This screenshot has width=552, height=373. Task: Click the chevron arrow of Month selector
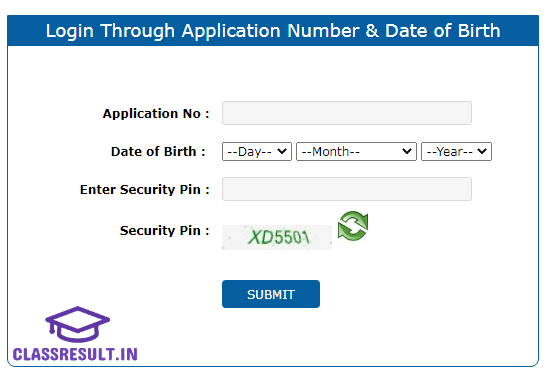(407, 151)
